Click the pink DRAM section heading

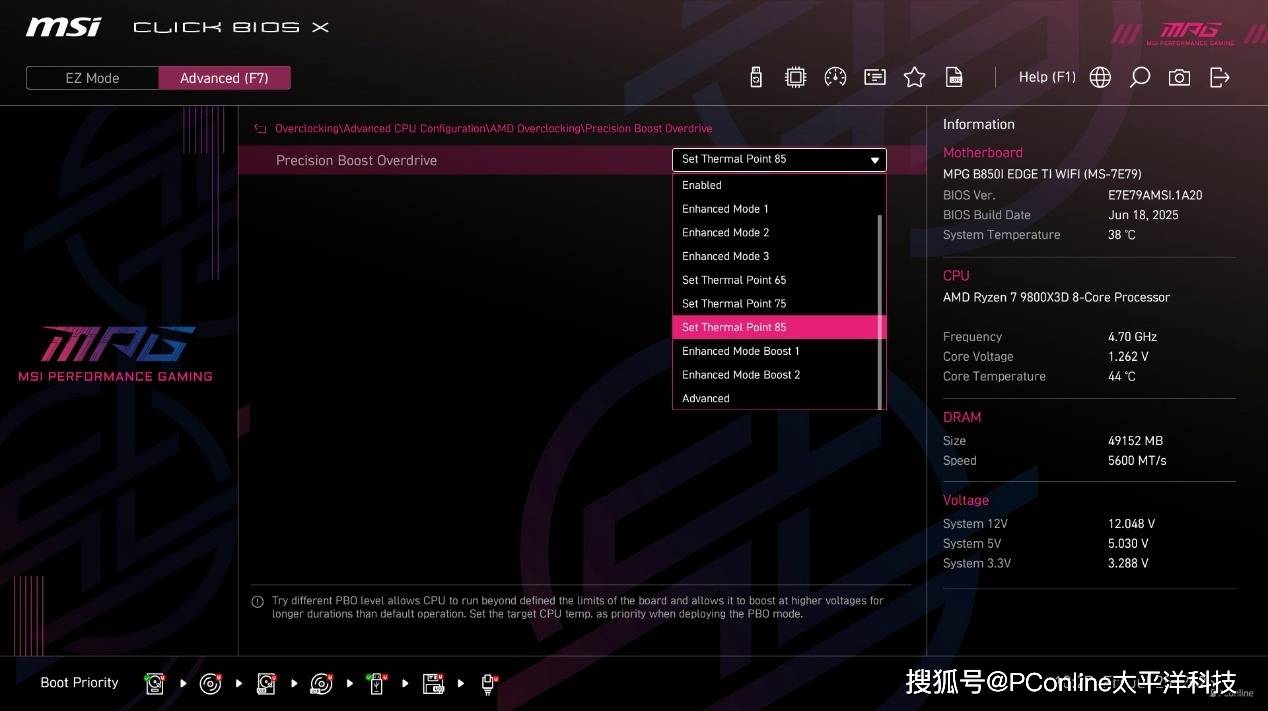962,417
